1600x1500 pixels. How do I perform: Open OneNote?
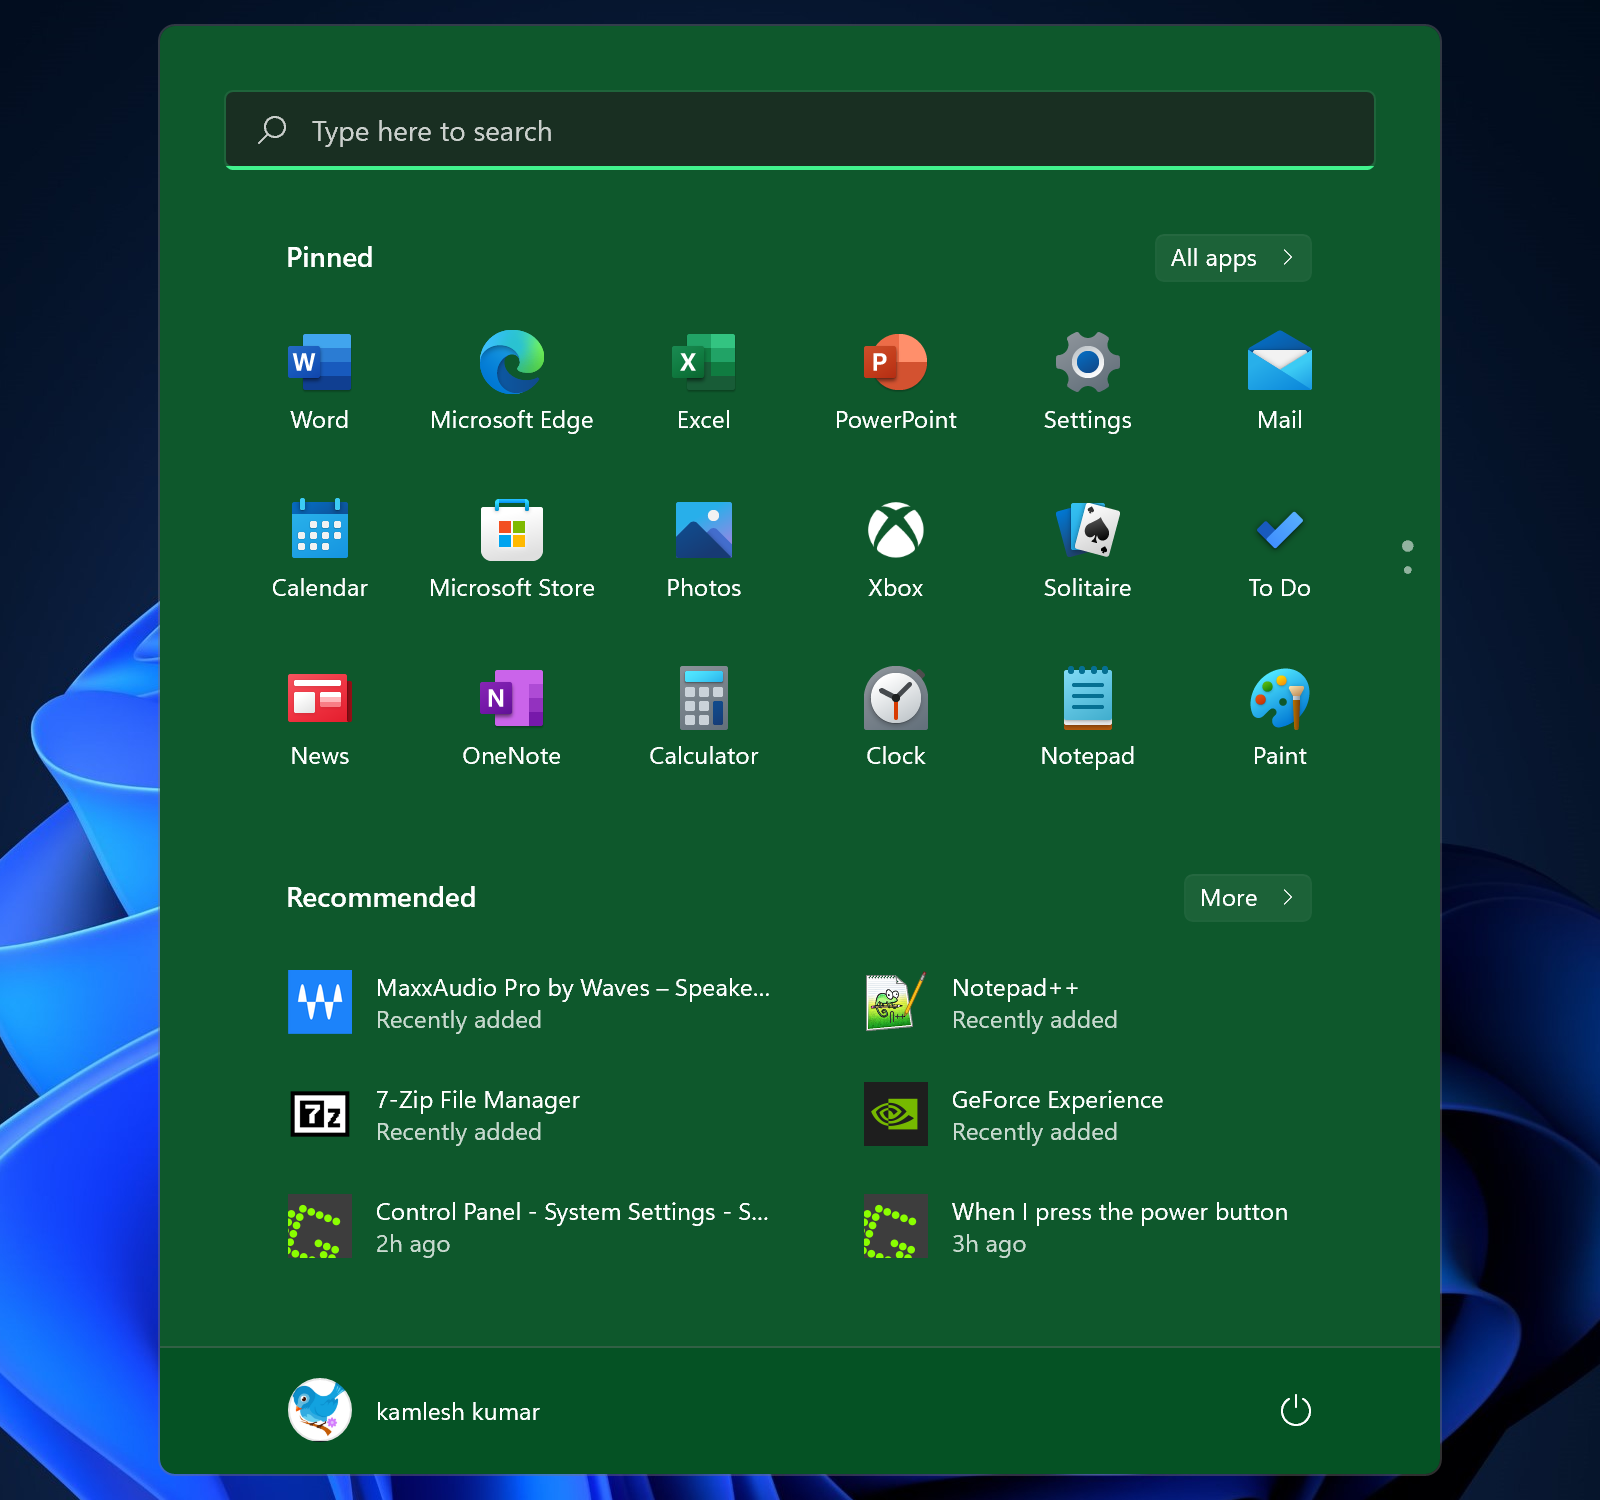point(511,716)
